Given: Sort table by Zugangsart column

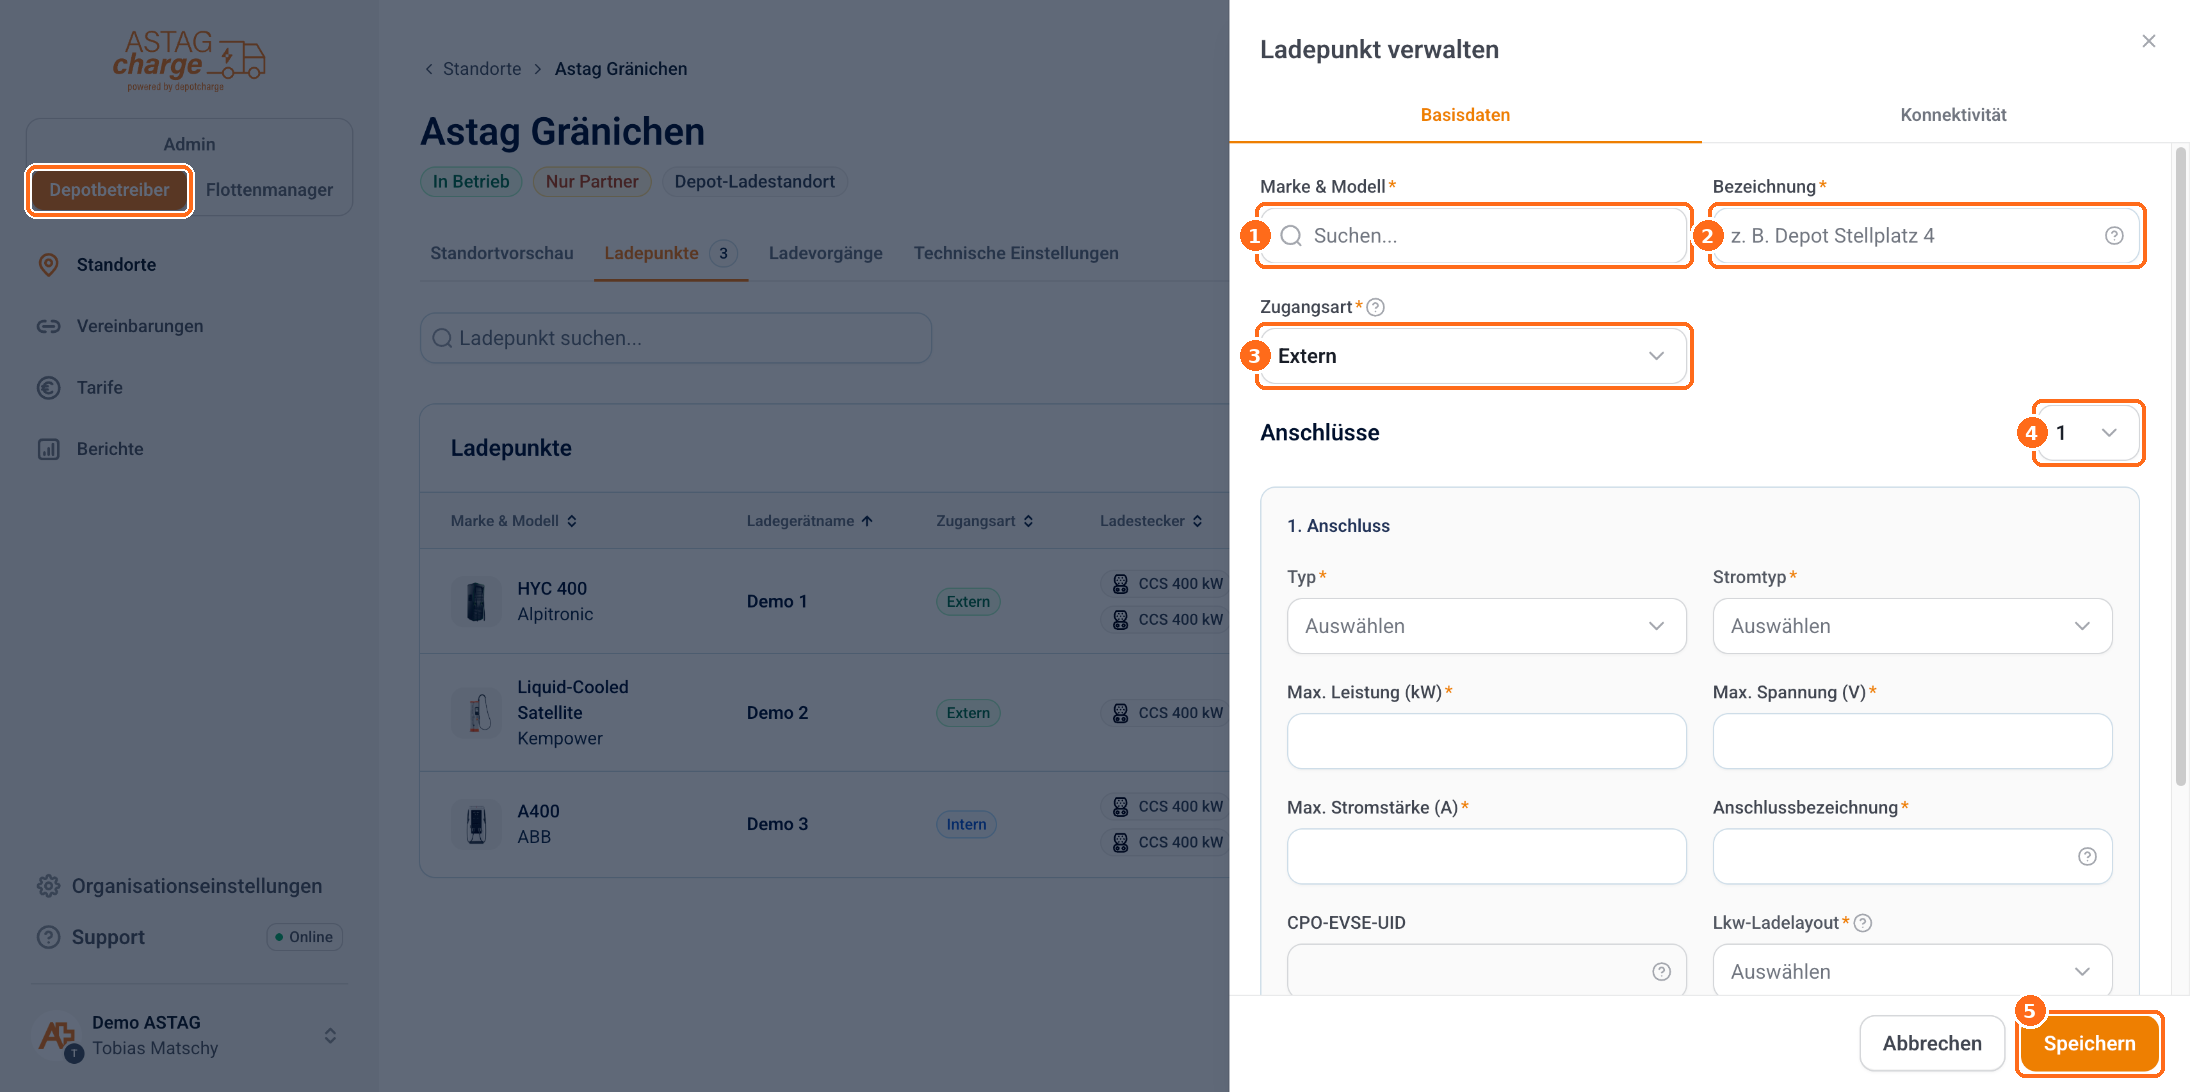Looking at the screenshot, I should pyautogui.click(x=985, y=521).
